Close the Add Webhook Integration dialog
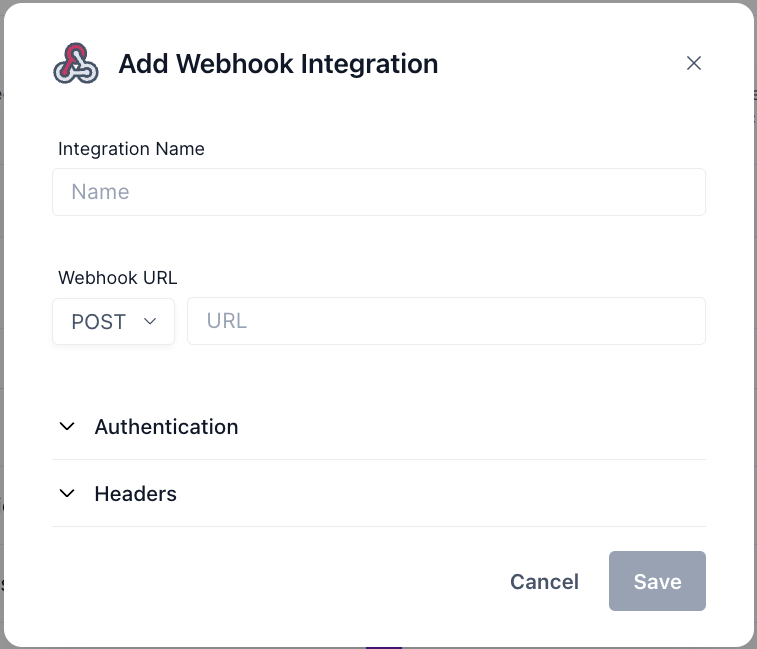 coord(694,63)
